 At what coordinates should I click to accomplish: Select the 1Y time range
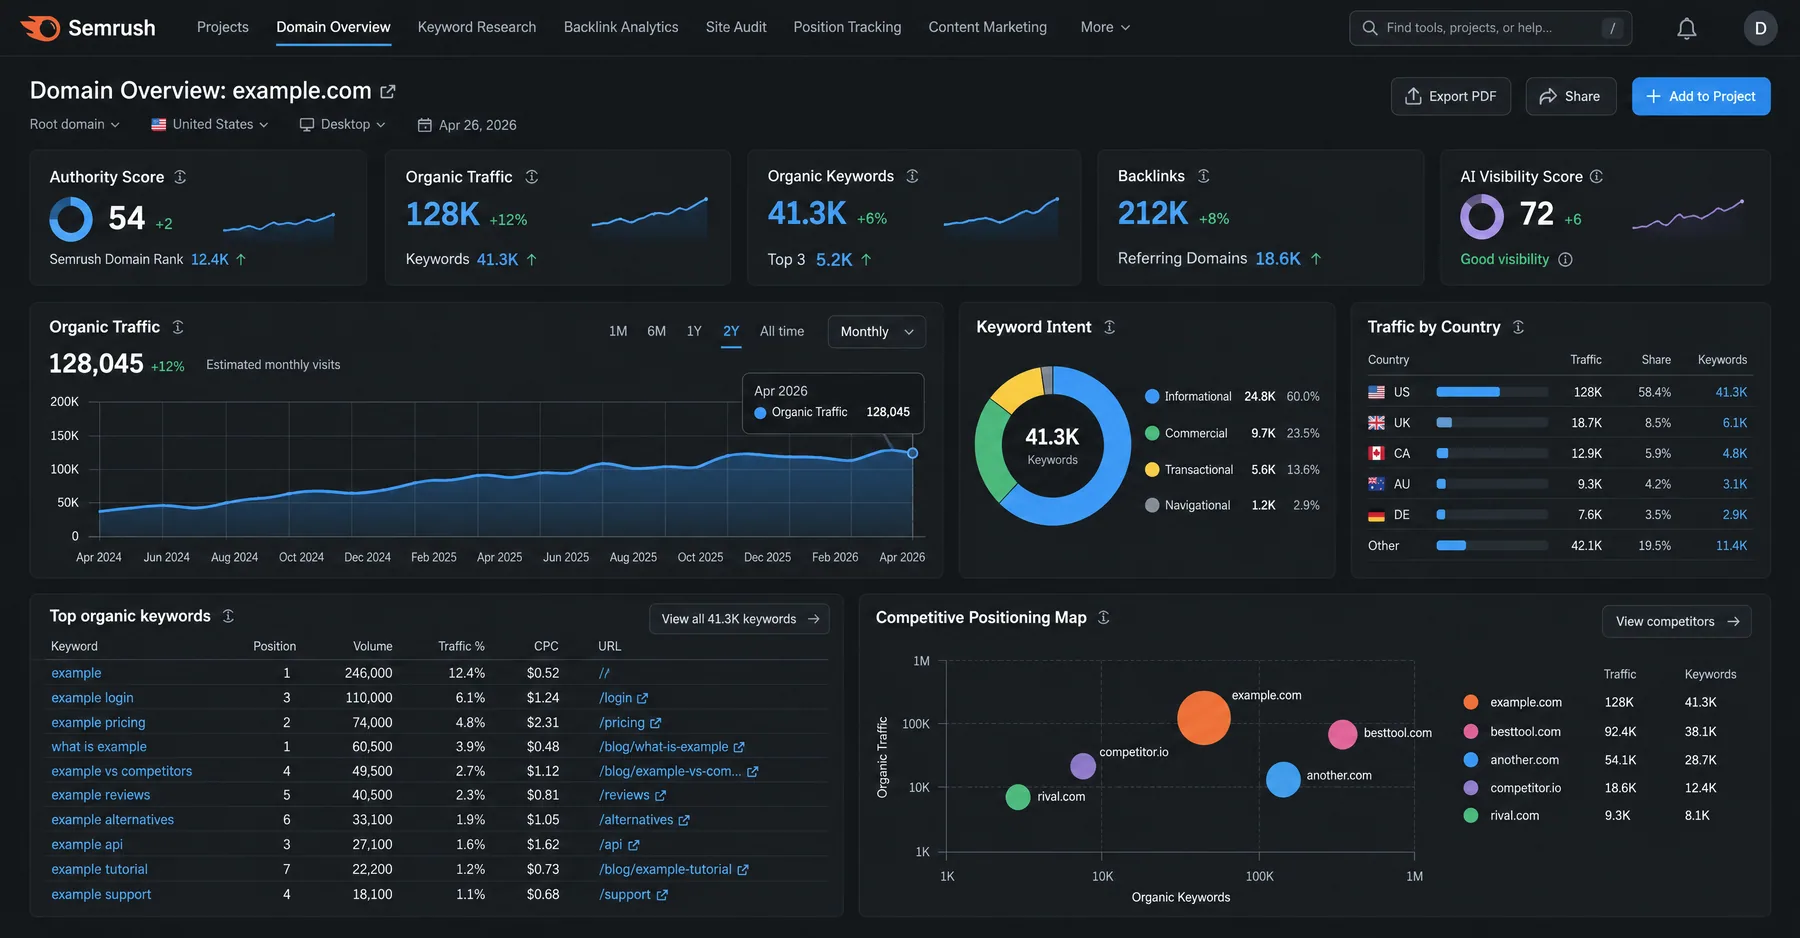pos(694,331)
